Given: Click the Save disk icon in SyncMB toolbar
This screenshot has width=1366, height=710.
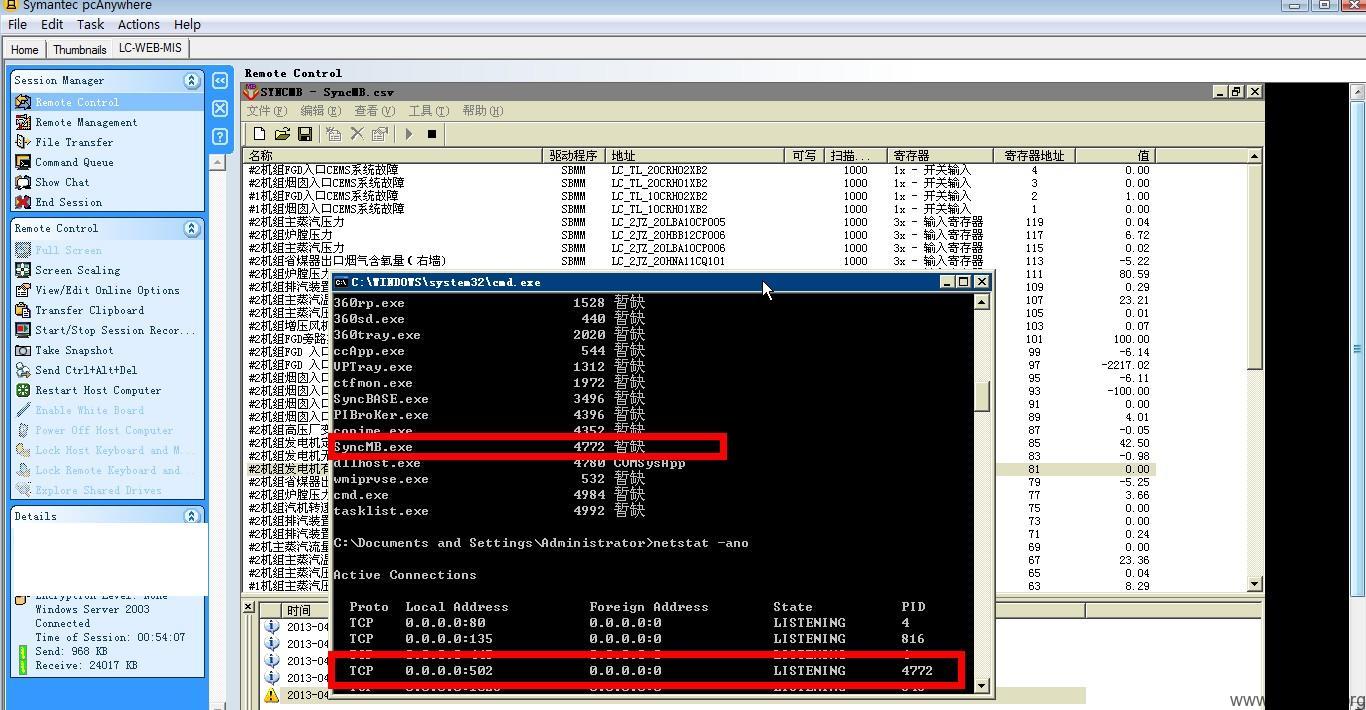Looking at the screenshot, I should 305,134.
